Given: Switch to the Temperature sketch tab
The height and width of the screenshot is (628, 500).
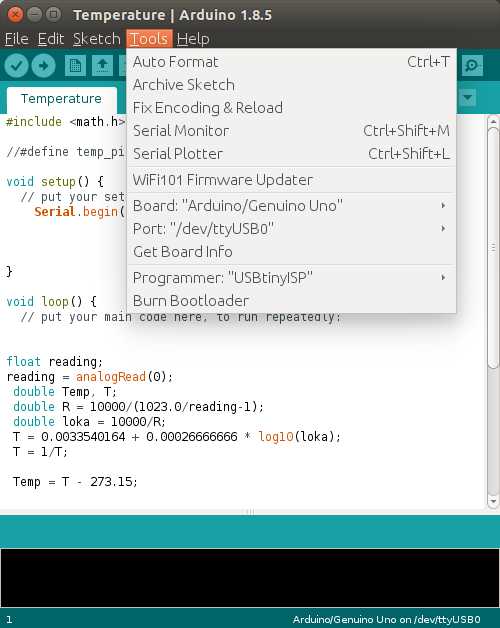Looking at the screenshot, I should [x=62, y=99].
